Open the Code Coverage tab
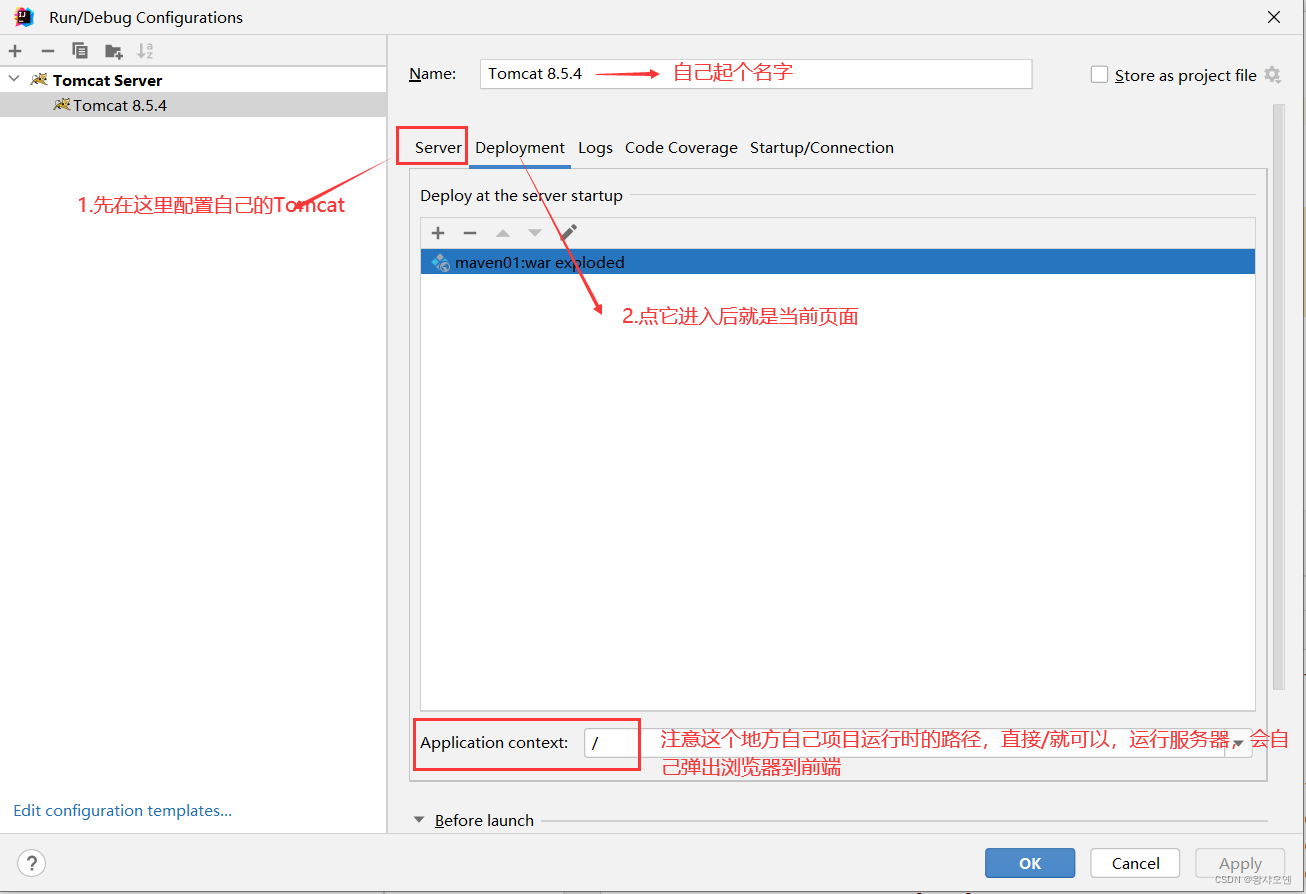 coord(681,148)
